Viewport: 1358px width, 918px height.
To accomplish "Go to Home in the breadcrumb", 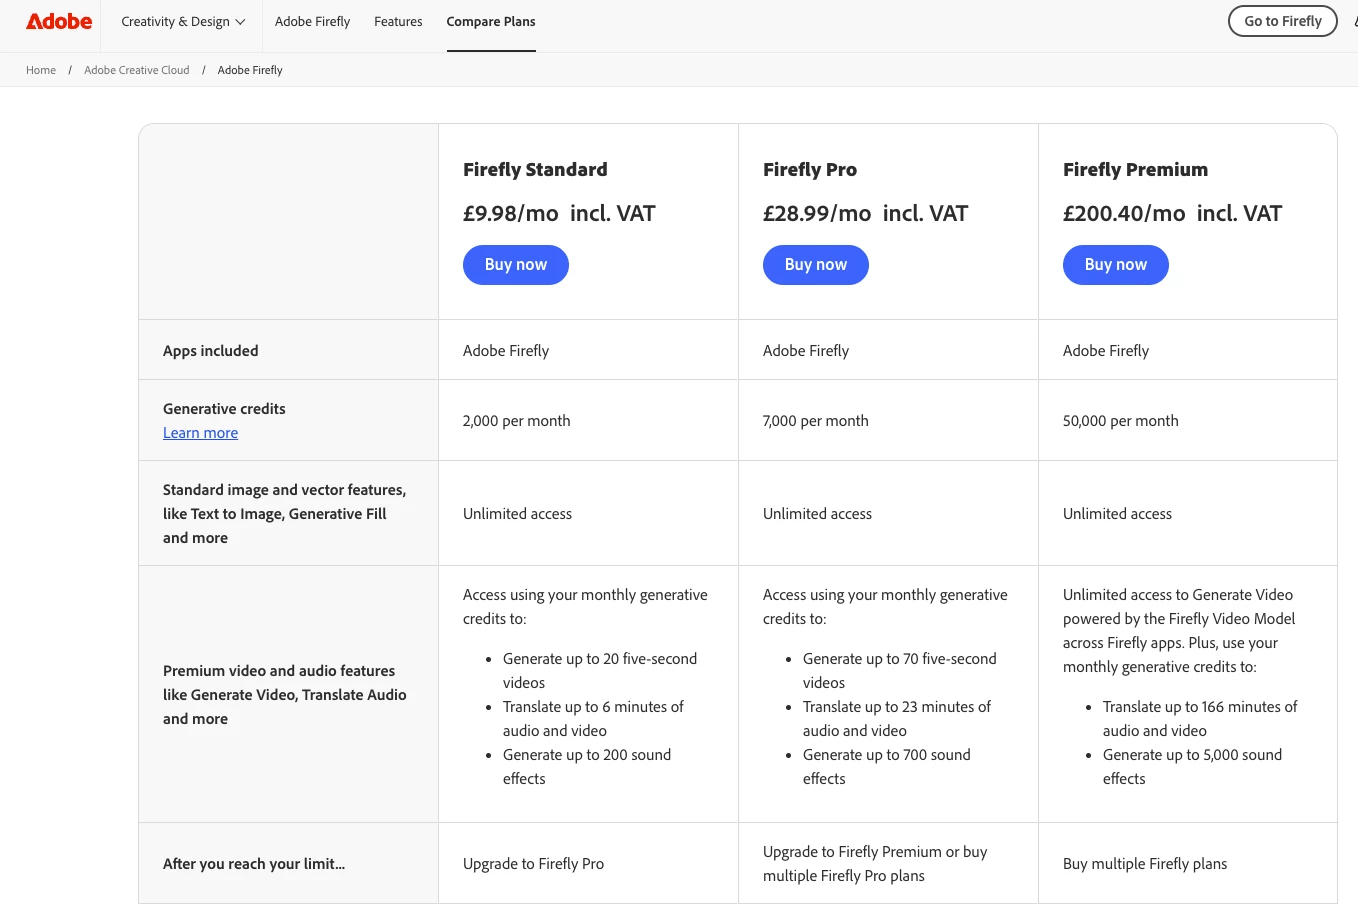I will [41, 70].
